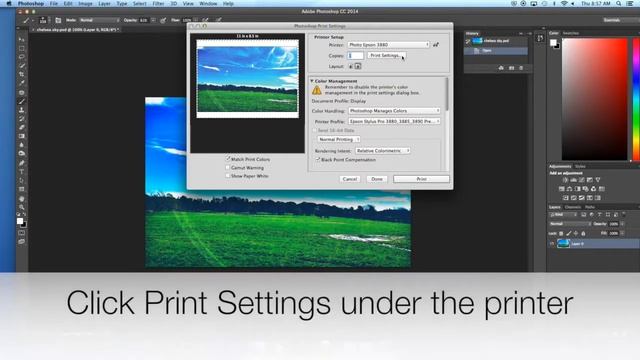
Task: Collapse the Color Management section
Action: point(312,81)
